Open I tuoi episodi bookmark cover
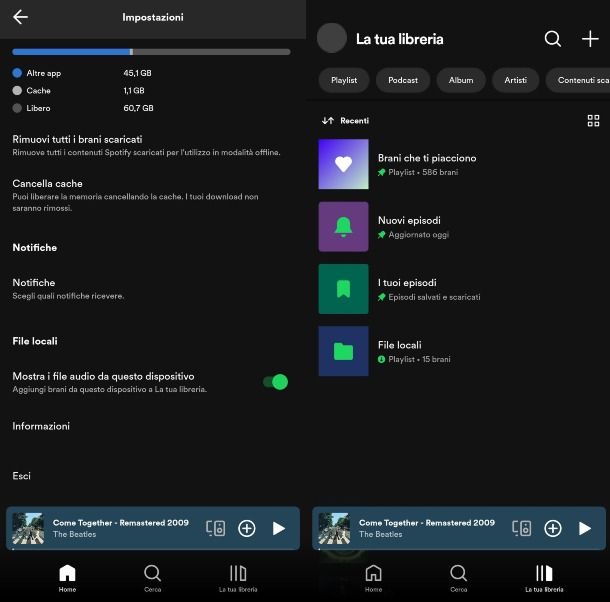The width and height of the screenshot is (610, 602). (x=344, y=289)
